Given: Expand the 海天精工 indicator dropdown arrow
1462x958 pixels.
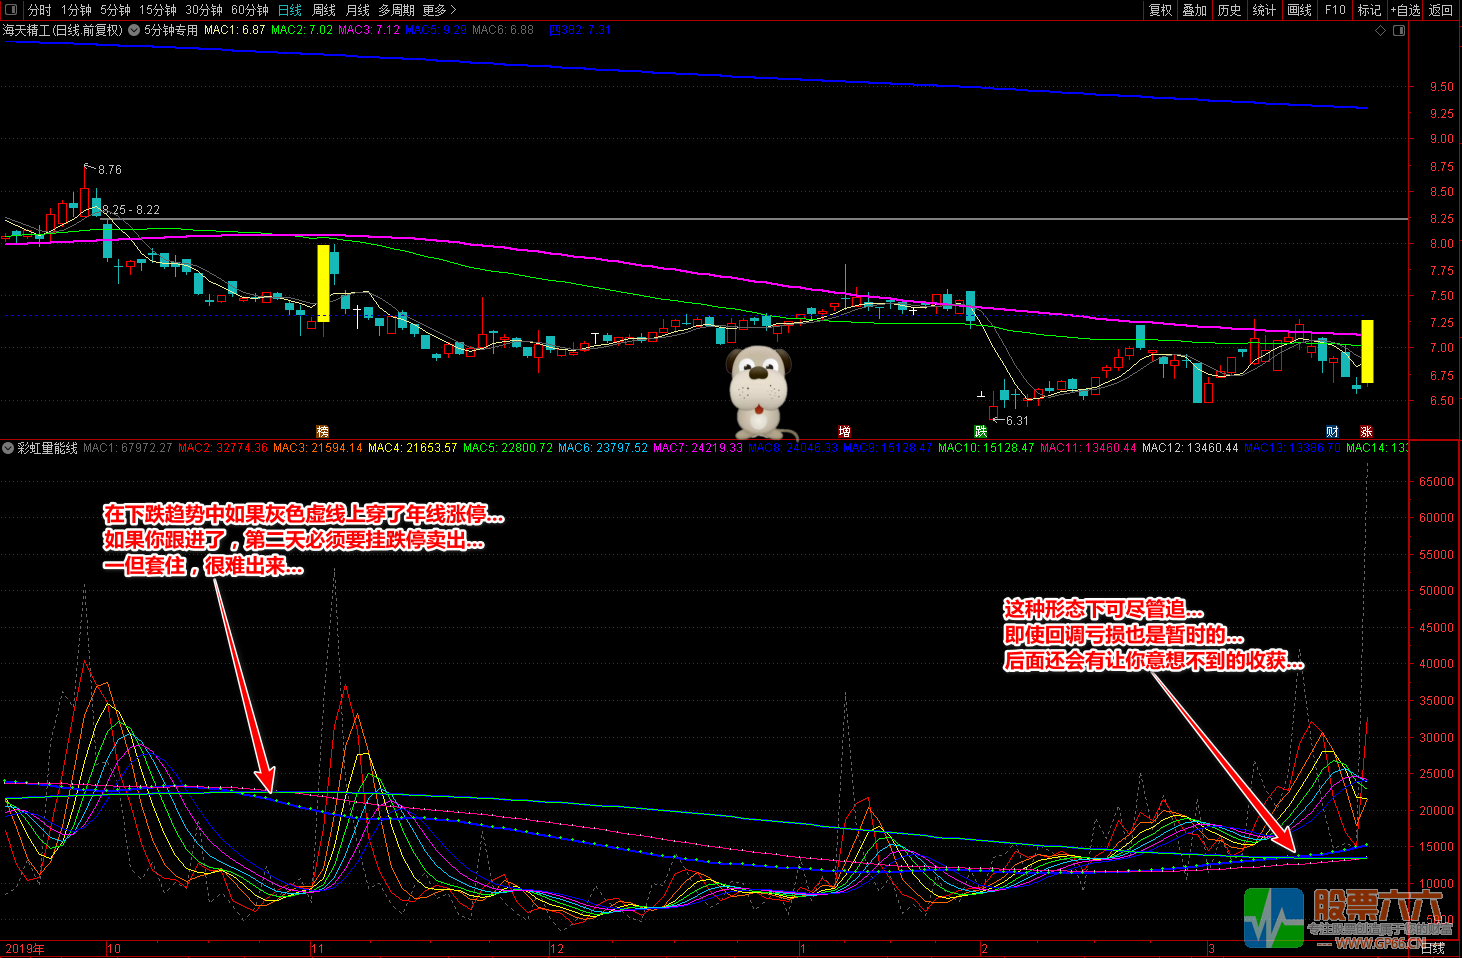Looking at the screenshot, I should (x=133, y=30).
